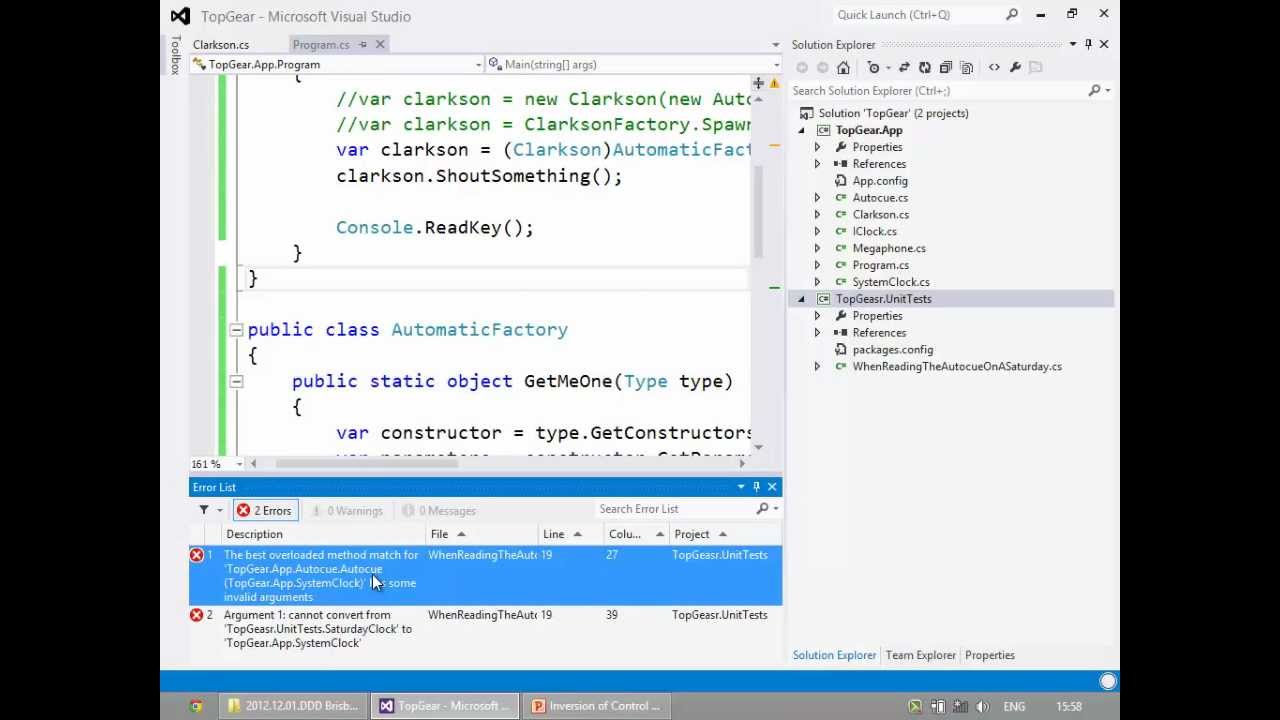Sort the error list by File column
Image resolution: width=1280 pixels, height=720 pixels.
click(x=482, y=534)
